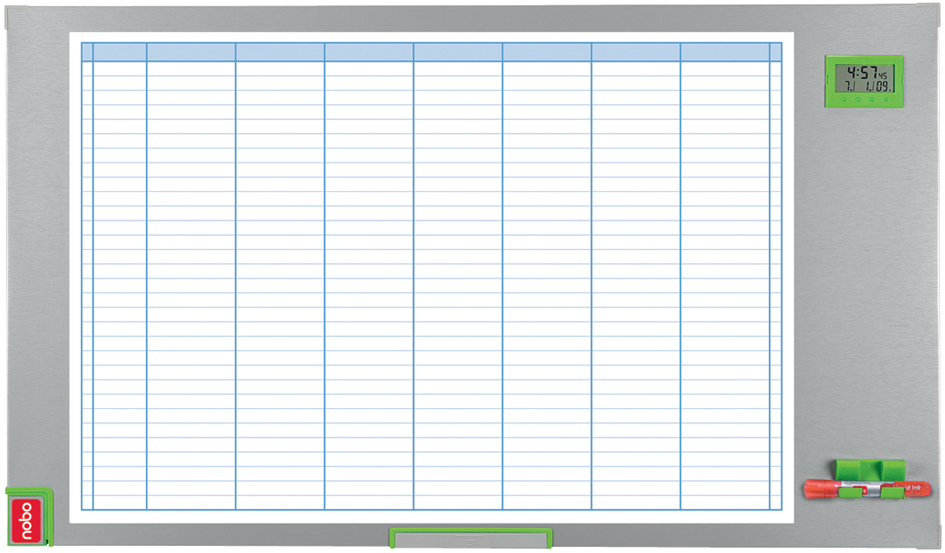
Task: Select the second wide column header cell
Action: tap(280, 52)
